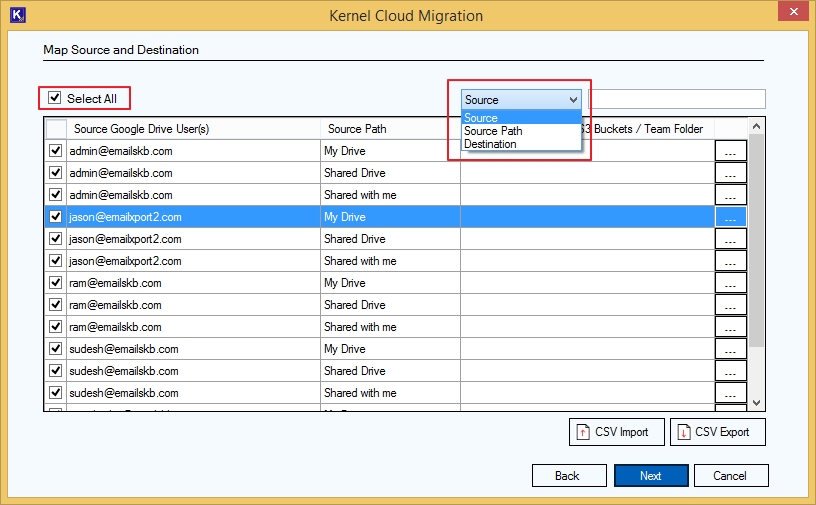Select ram@emailskb.com cell in Shared Drive row
816x505 pixels.
(193, 305)
